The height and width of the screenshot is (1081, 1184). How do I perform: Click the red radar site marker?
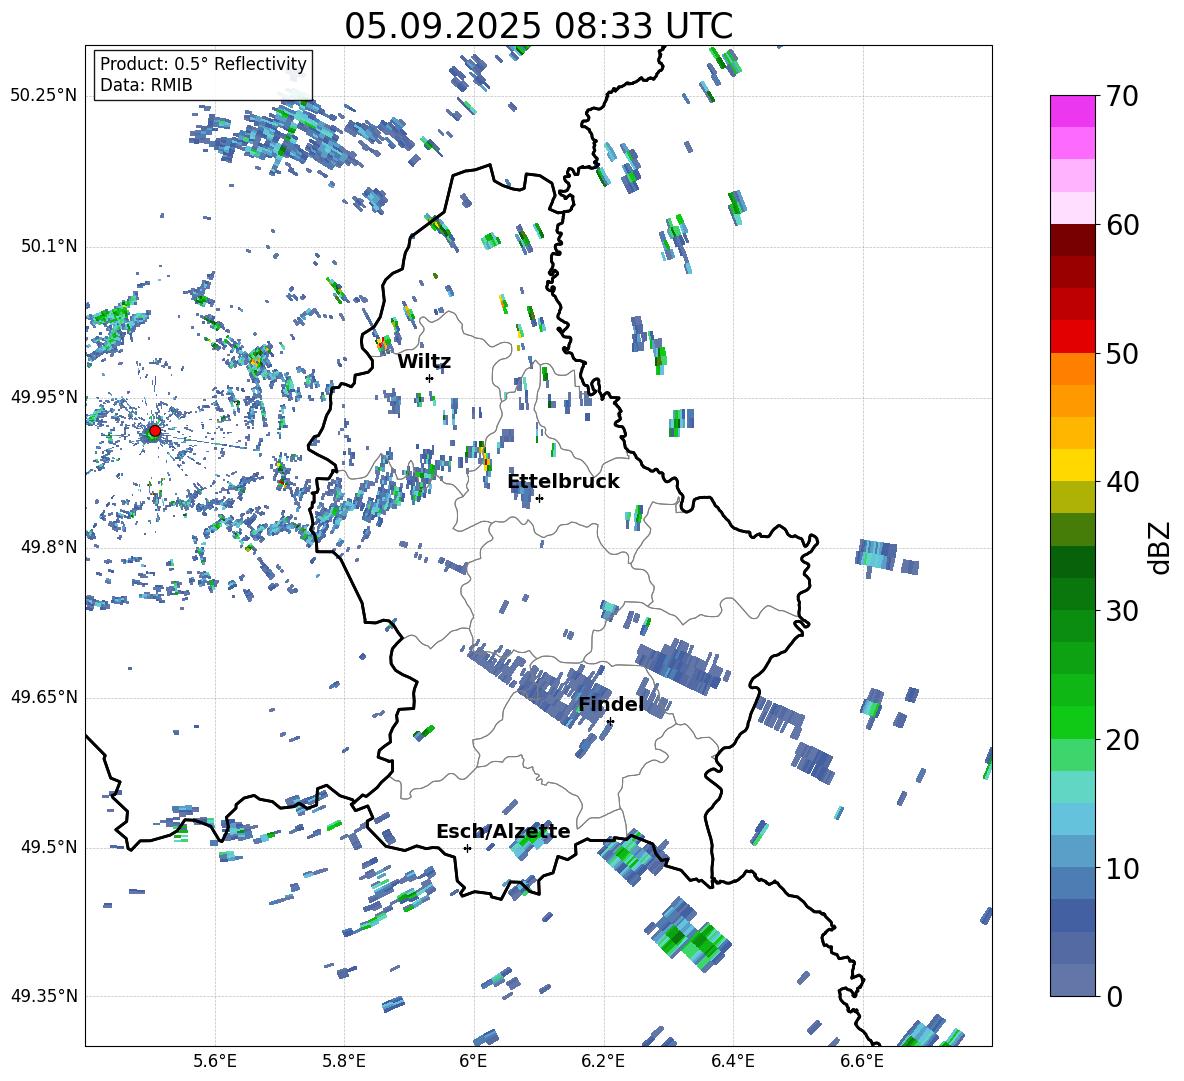(x=155, y=431)
